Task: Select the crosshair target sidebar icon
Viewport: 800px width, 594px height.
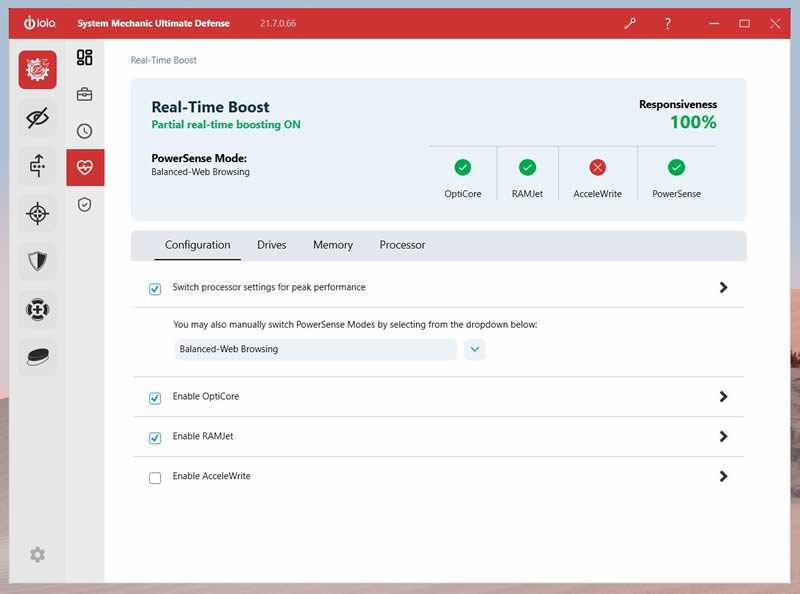Action: (37, 213)
